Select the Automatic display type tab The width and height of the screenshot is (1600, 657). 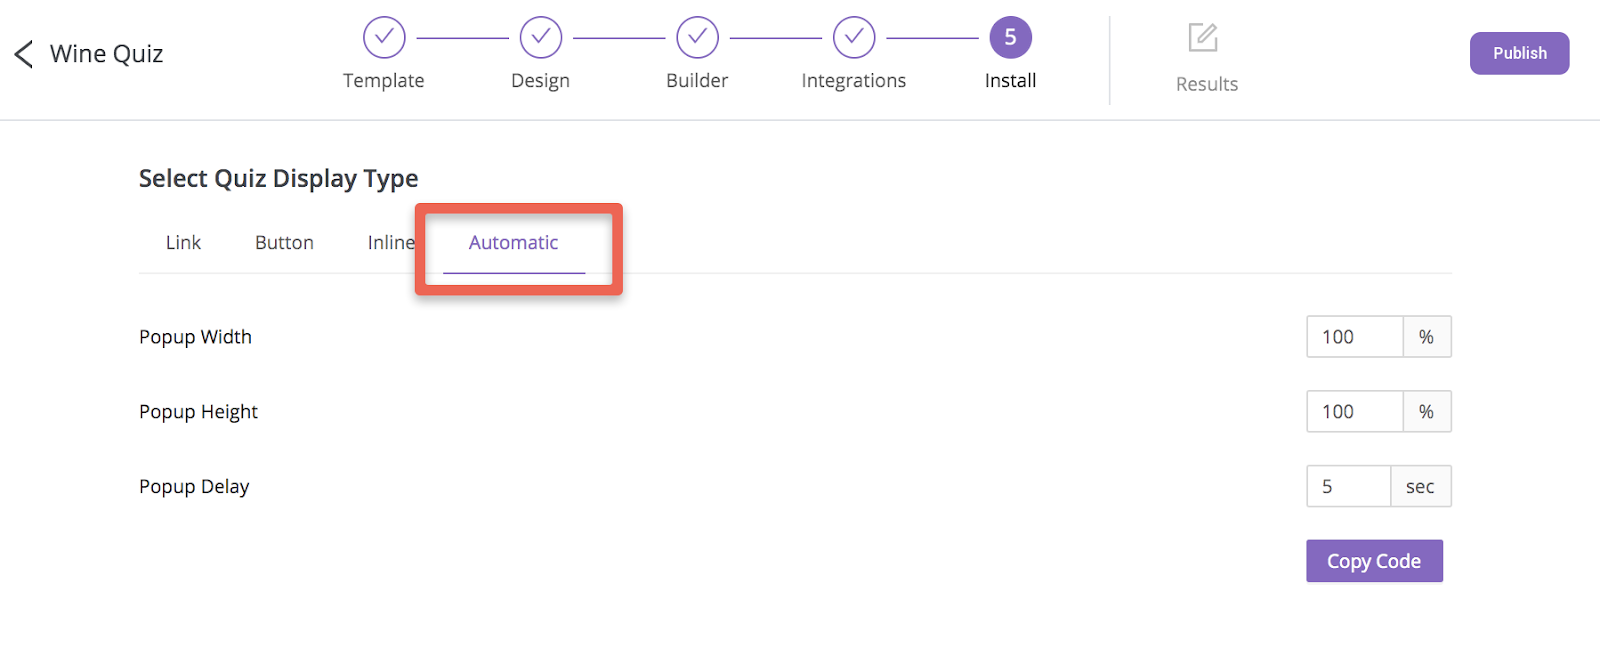(514, 243)
